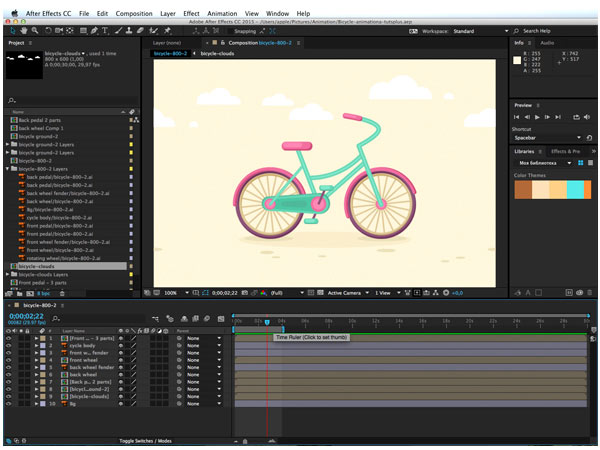Play the preview in Preview panel
The width and height of the screenshot is (600, 450).
(x=537, y=117)
